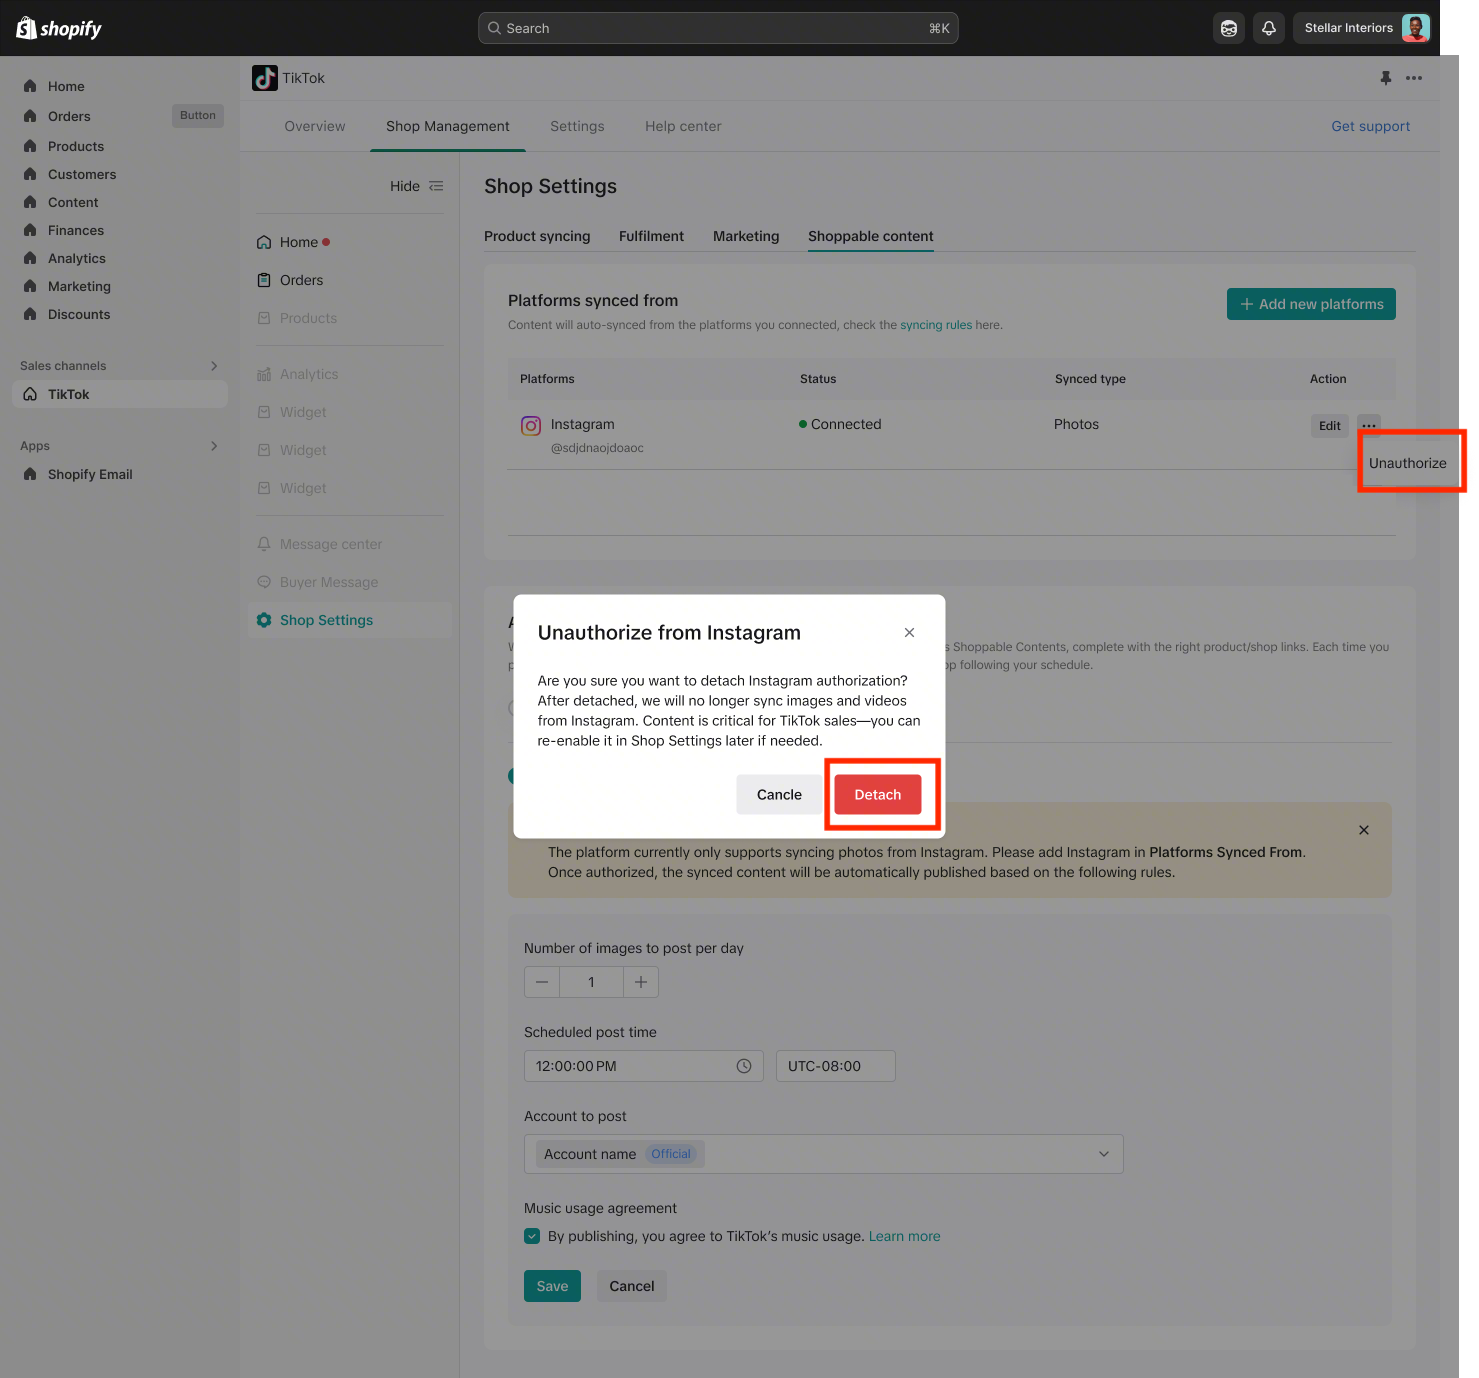The height and width of the screenshot is (1378, 1479).
Task: Focus the Search field in the top bar
Action: (718, 28)
